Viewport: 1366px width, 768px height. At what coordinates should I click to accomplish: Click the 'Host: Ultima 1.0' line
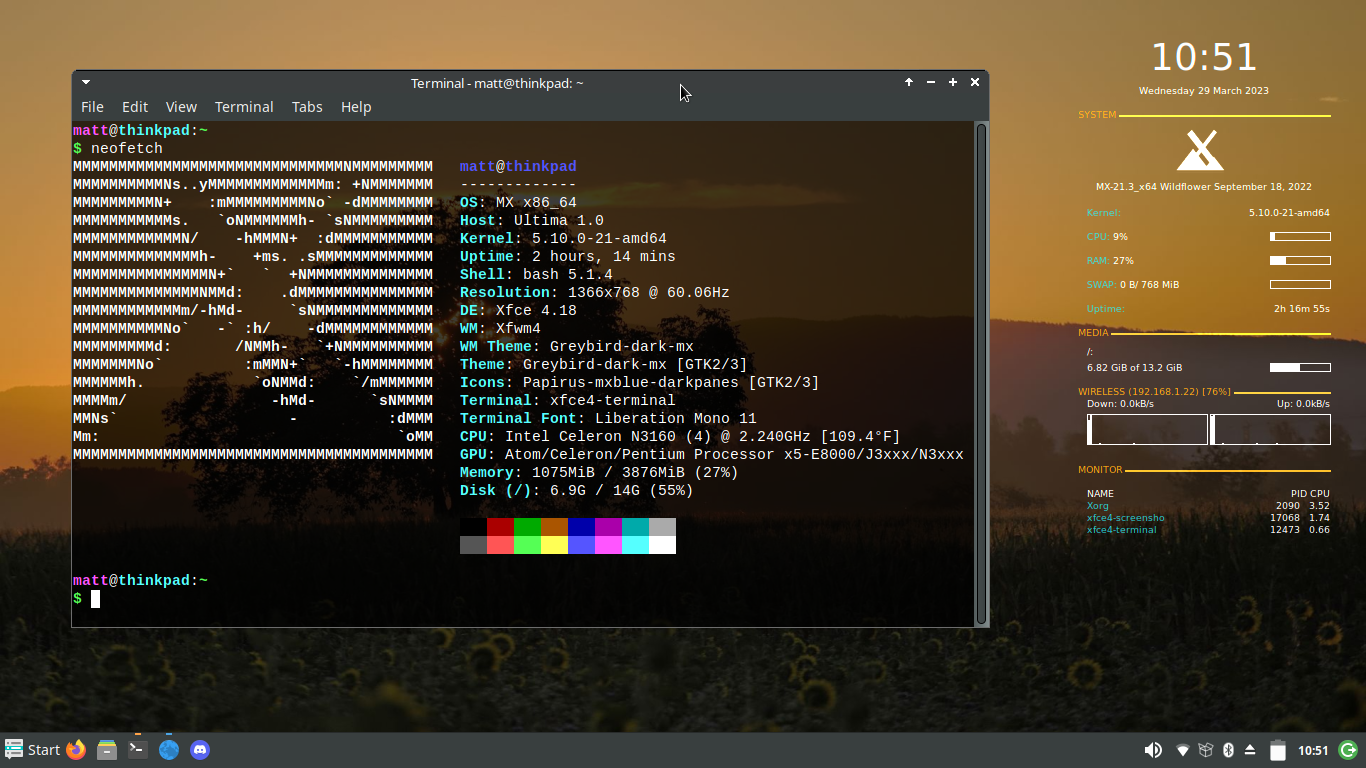click(x=532, y=221)
